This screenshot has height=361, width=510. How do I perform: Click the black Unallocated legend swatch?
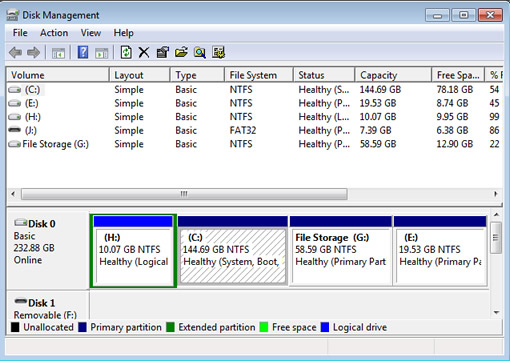tap(15, 327)
